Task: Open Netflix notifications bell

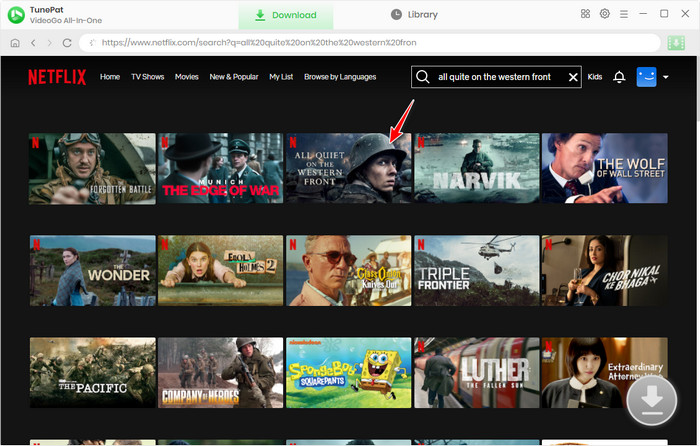Action: pyautogui.click(x=619, y=77)
